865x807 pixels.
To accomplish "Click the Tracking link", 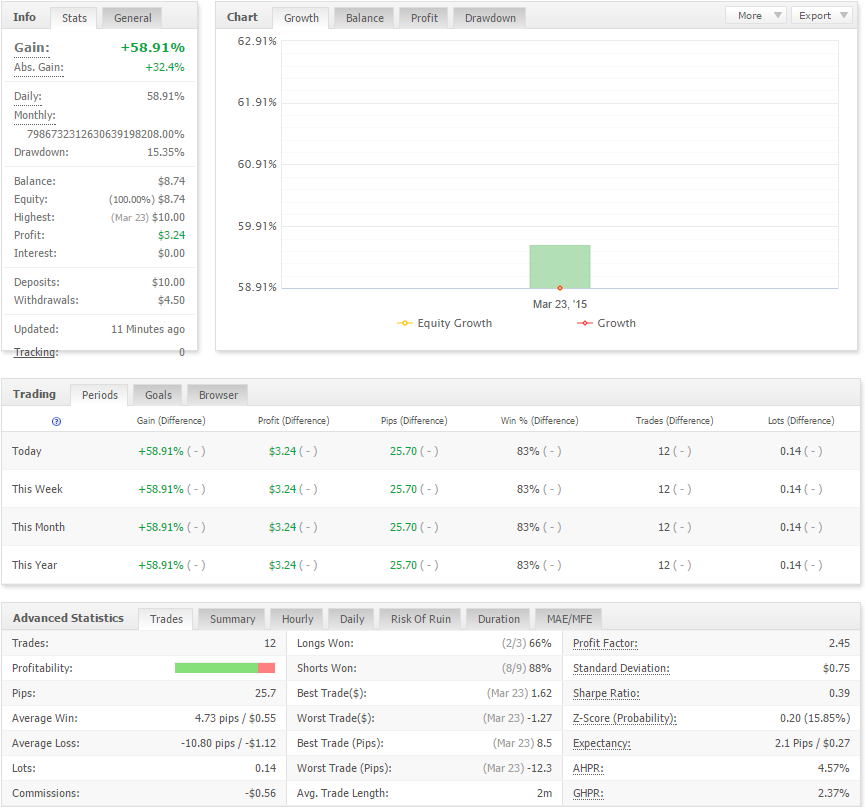I will point(36,352).
